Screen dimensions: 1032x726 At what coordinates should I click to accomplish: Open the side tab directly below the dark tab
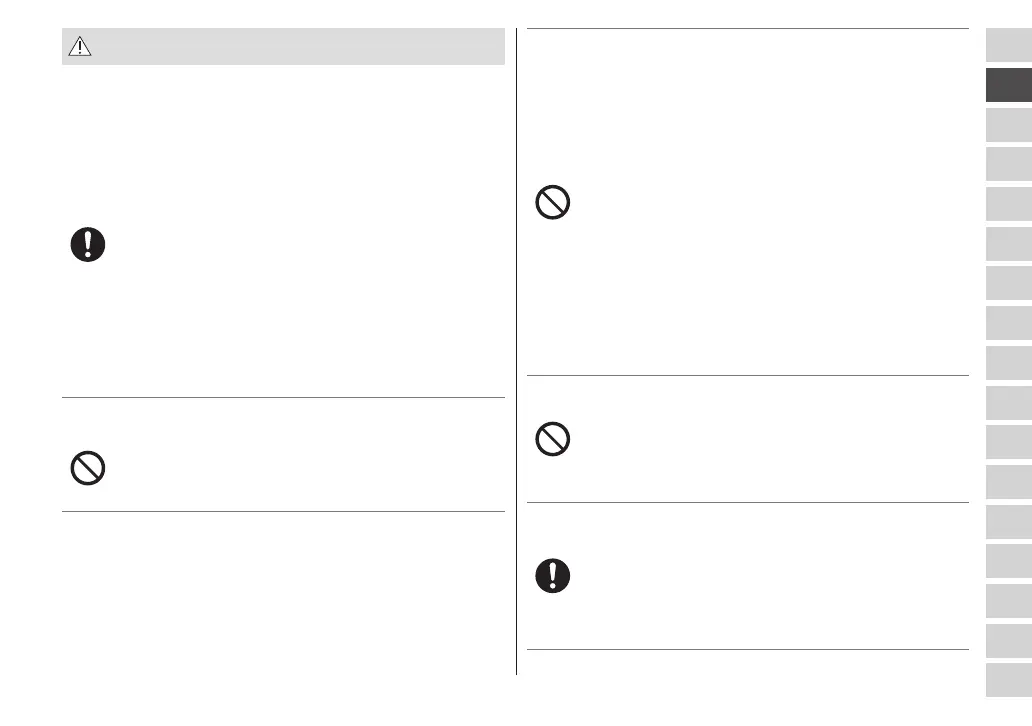pos(1008,124)
